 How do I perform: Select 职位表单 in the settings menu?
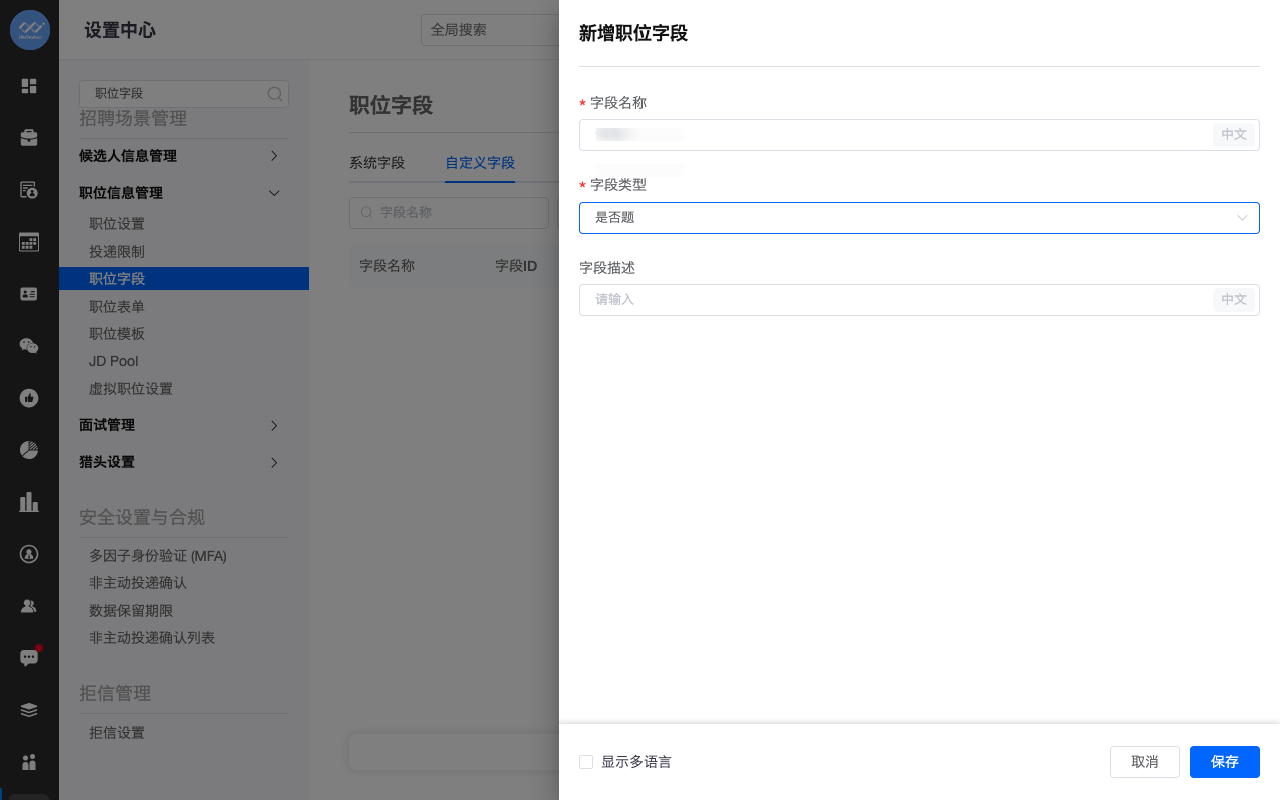point(117,307)
